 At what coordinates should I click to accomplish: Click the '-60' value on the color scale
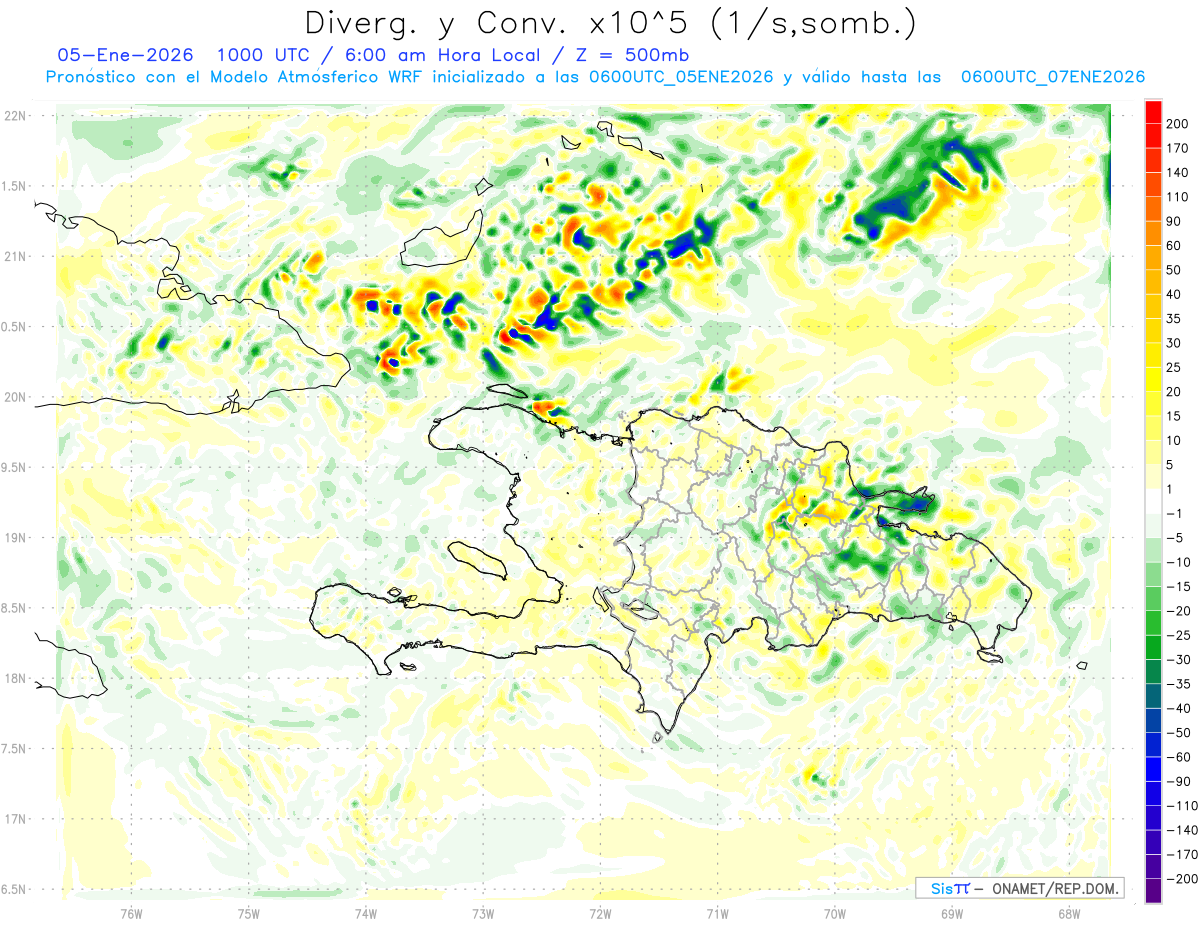1180,757
